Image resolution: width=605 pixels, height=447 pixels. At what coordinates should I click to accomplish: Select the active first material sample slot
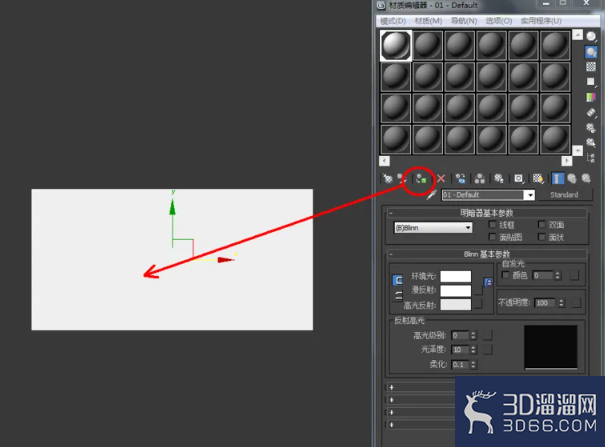click(x=395, y=46)
